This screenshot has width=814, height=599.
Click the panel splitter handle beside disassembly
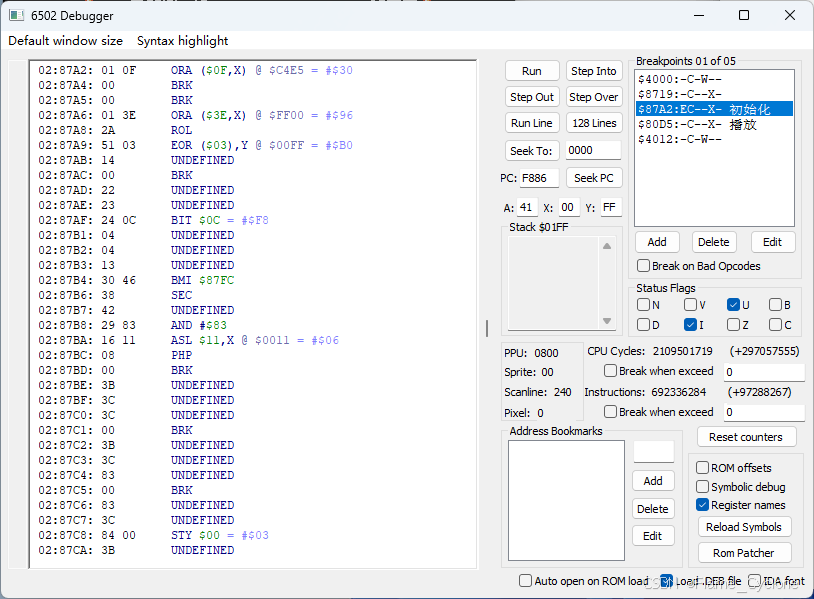pos(487,329)
